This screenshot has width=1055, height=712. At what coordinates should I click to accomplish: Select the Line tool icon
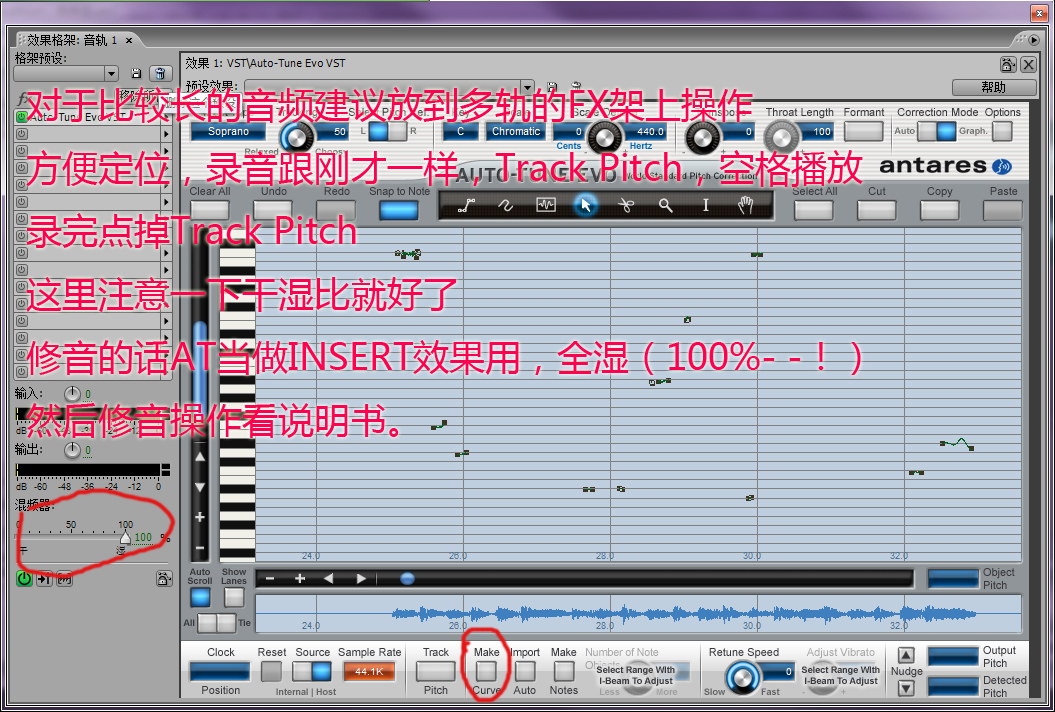[465, 207]
